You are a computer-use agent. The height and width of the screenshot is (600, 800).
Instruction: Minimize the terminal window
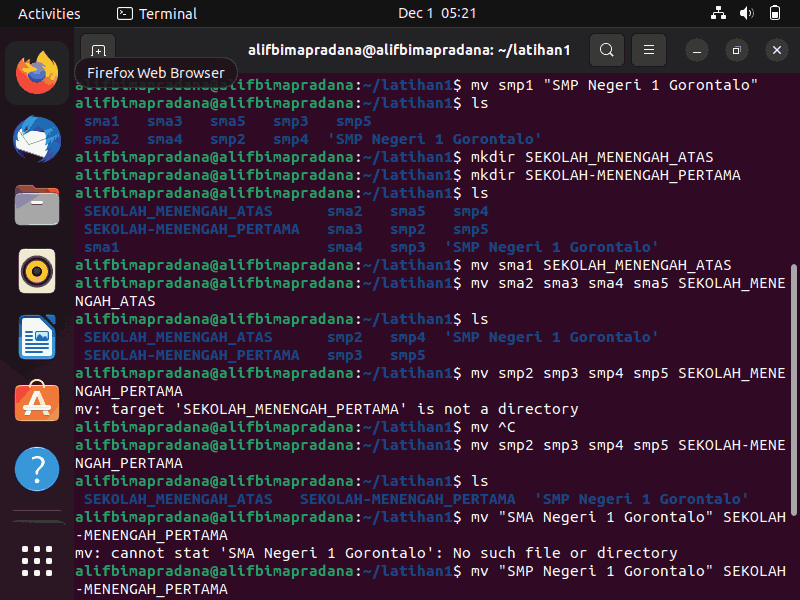click(x=696, y=51)
